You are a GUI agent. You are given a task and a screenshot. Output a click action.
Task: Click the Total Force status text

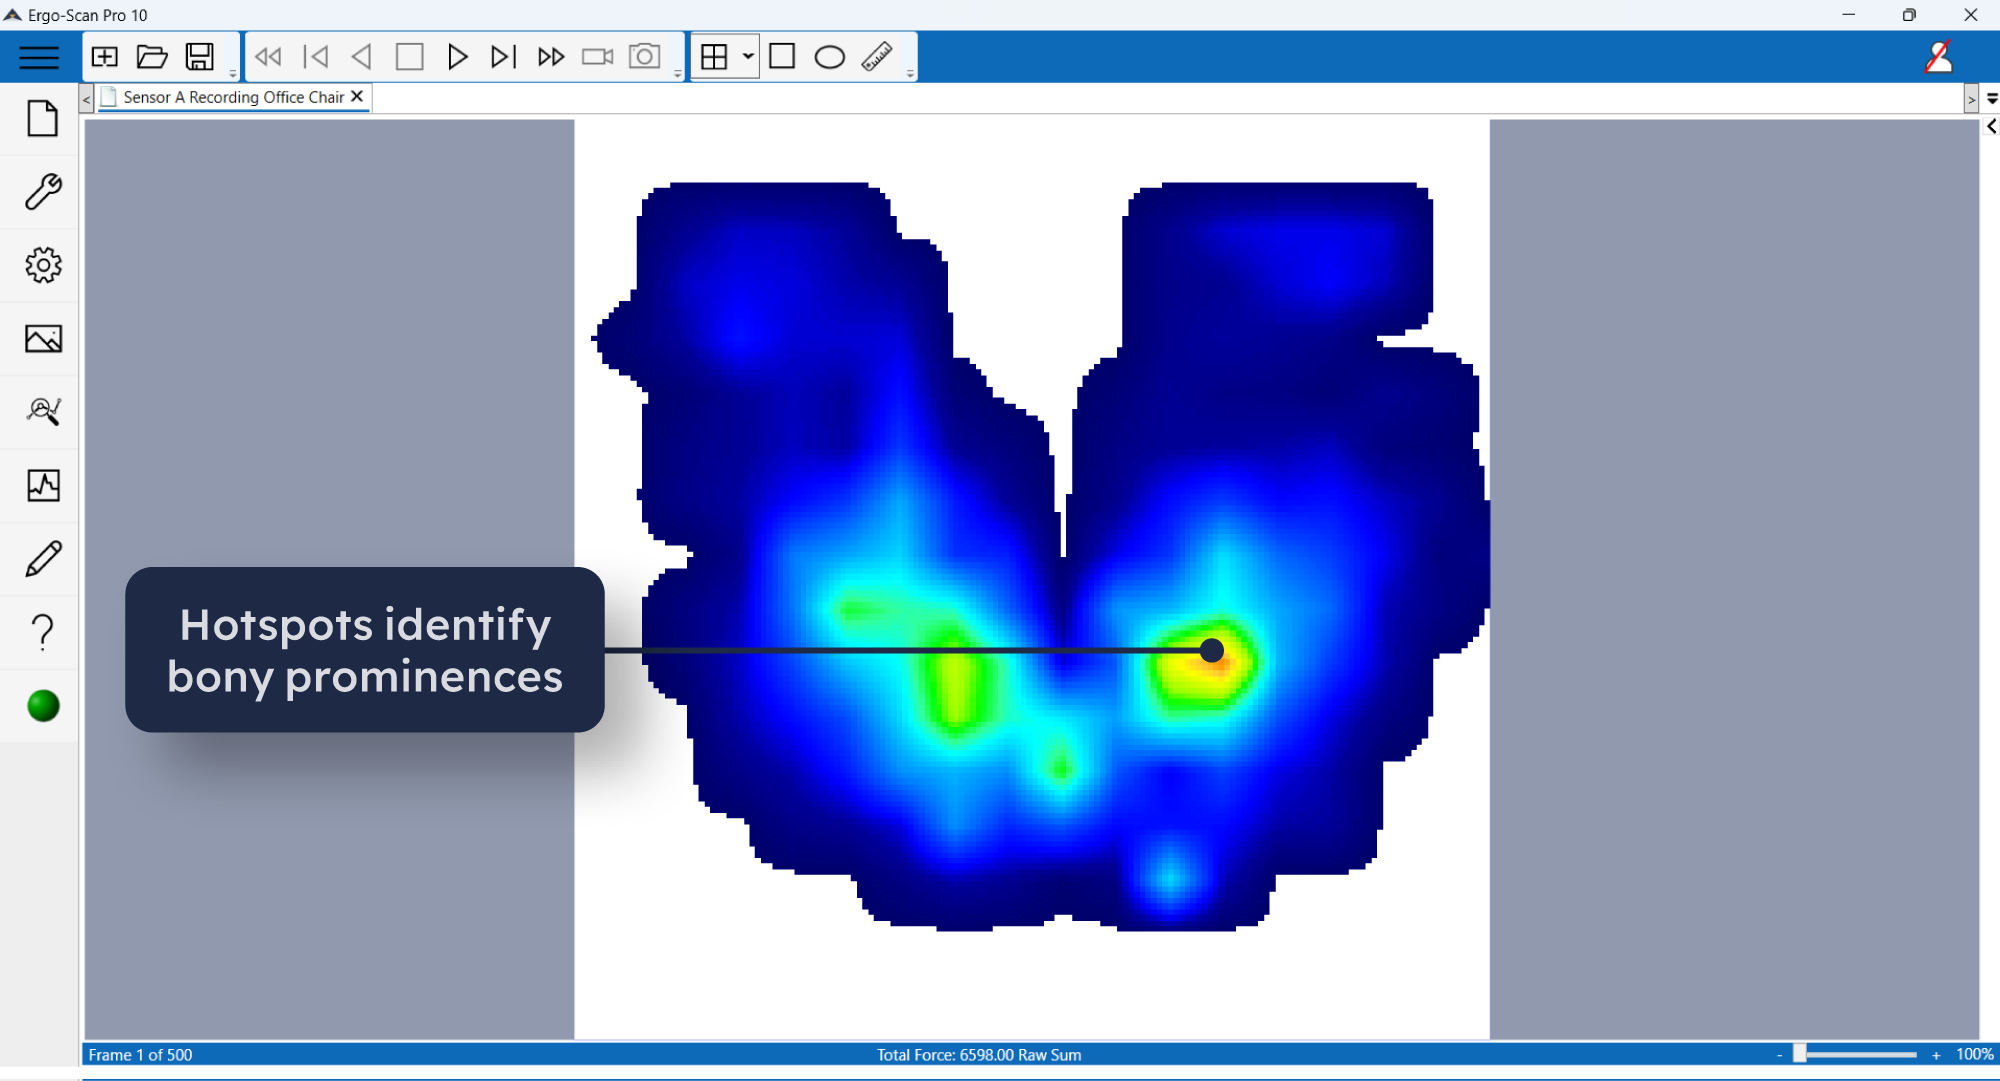pyautogui.click(x=979, y=1055)
